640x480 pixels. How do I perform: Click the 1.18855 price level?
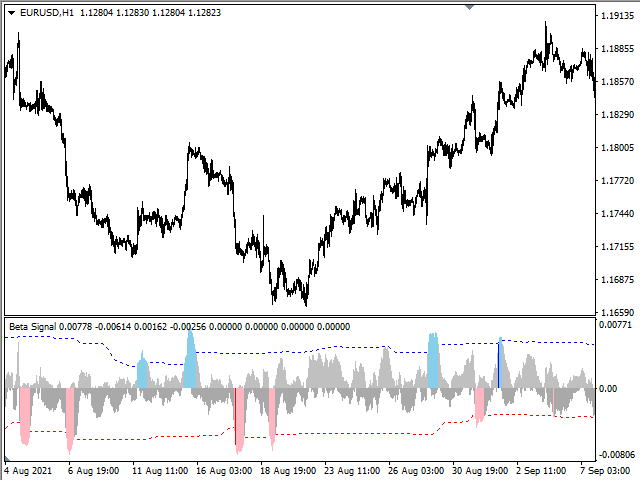pyautogui.click(x=618, y=49)
